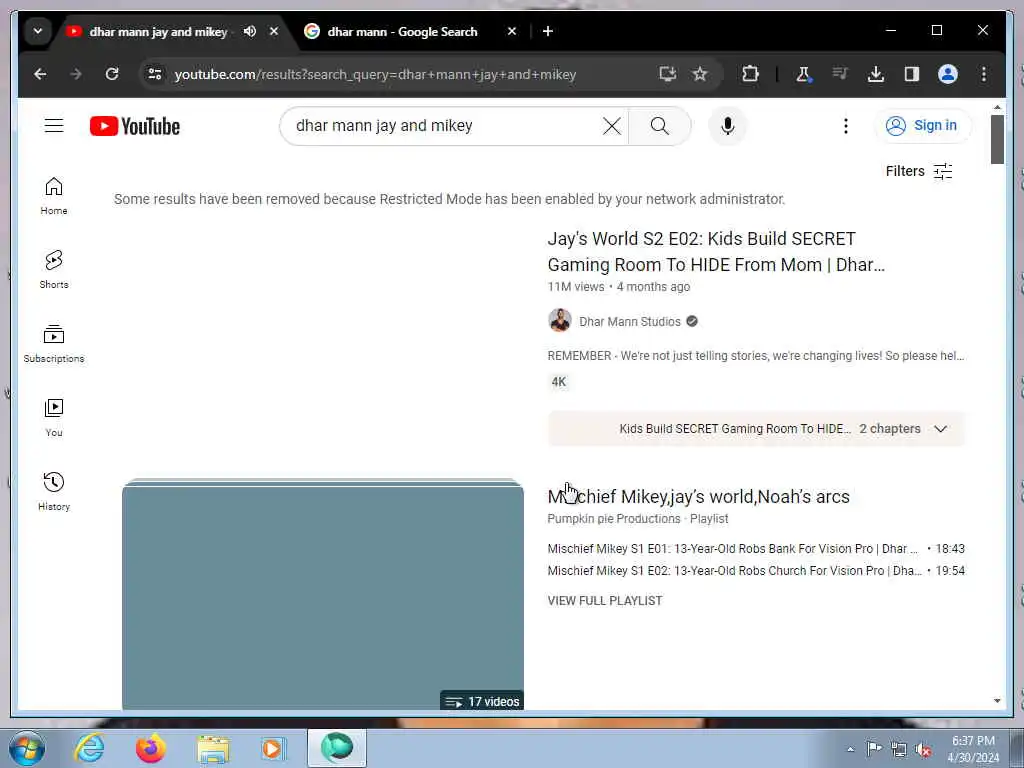1024x768 pixels.
Task: Click the muted volume tray icon
Action: pyautogui.click(x=923, y=750)
